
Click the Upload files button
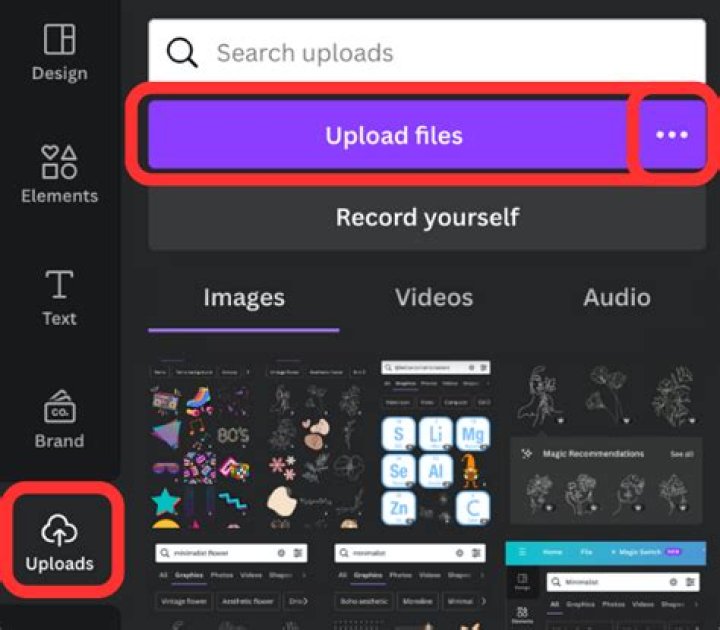click(x=394, y=135)
